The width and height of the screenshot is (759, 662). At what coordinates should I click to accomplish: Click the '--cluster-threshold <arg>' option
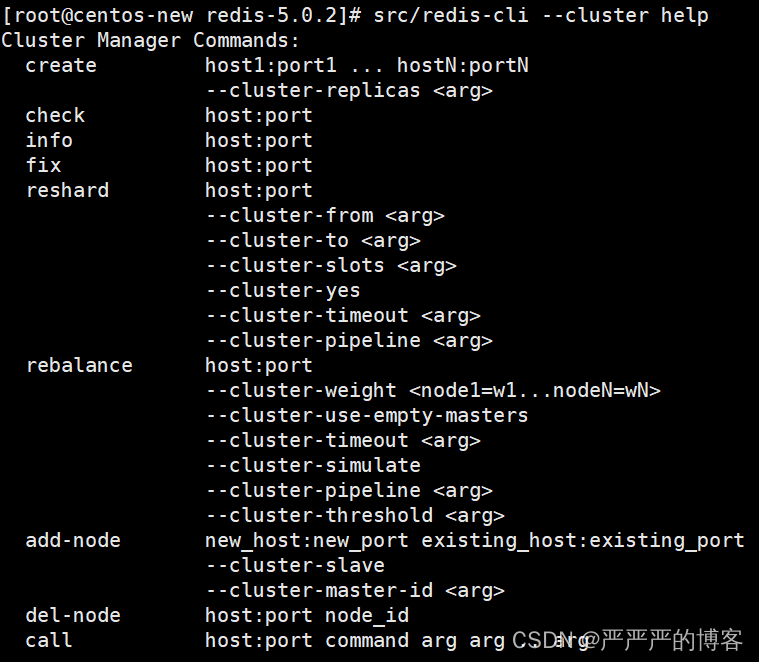355,515
